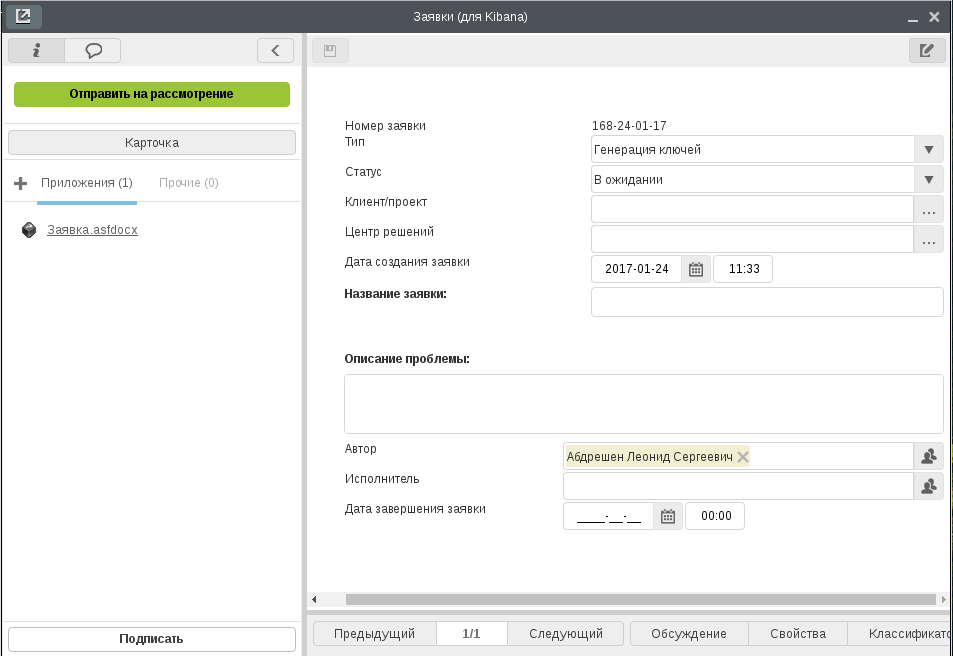
Task: Open the Свойства tab
Action: coord(797,634)
